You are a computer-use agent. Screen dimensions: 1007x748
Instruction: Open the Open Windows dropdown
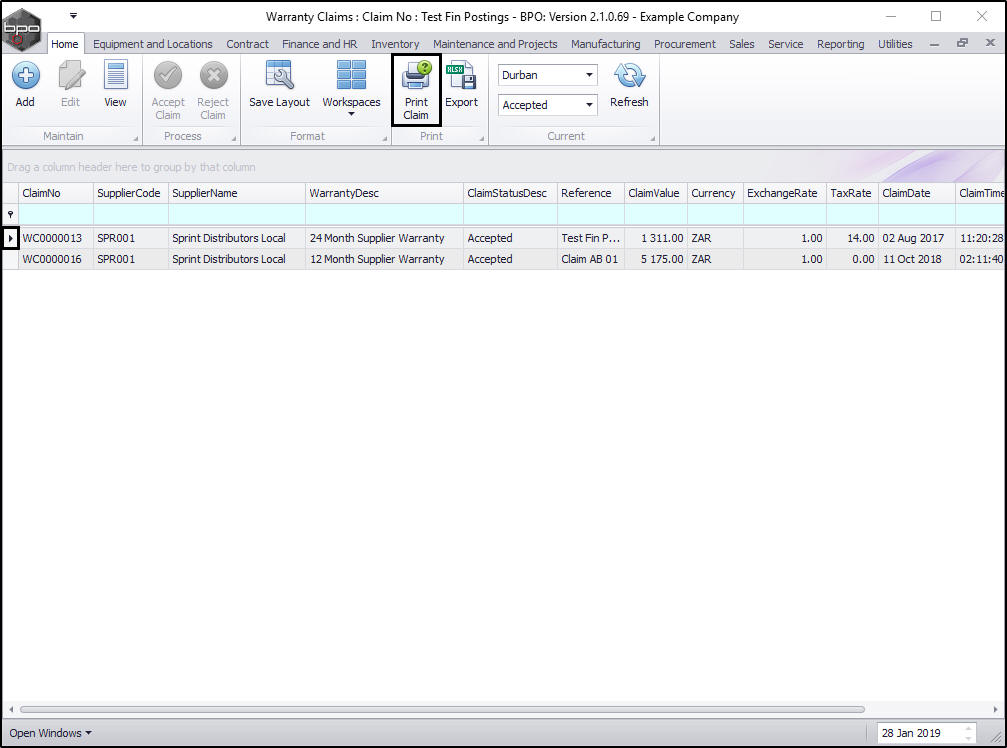(50, 733)
